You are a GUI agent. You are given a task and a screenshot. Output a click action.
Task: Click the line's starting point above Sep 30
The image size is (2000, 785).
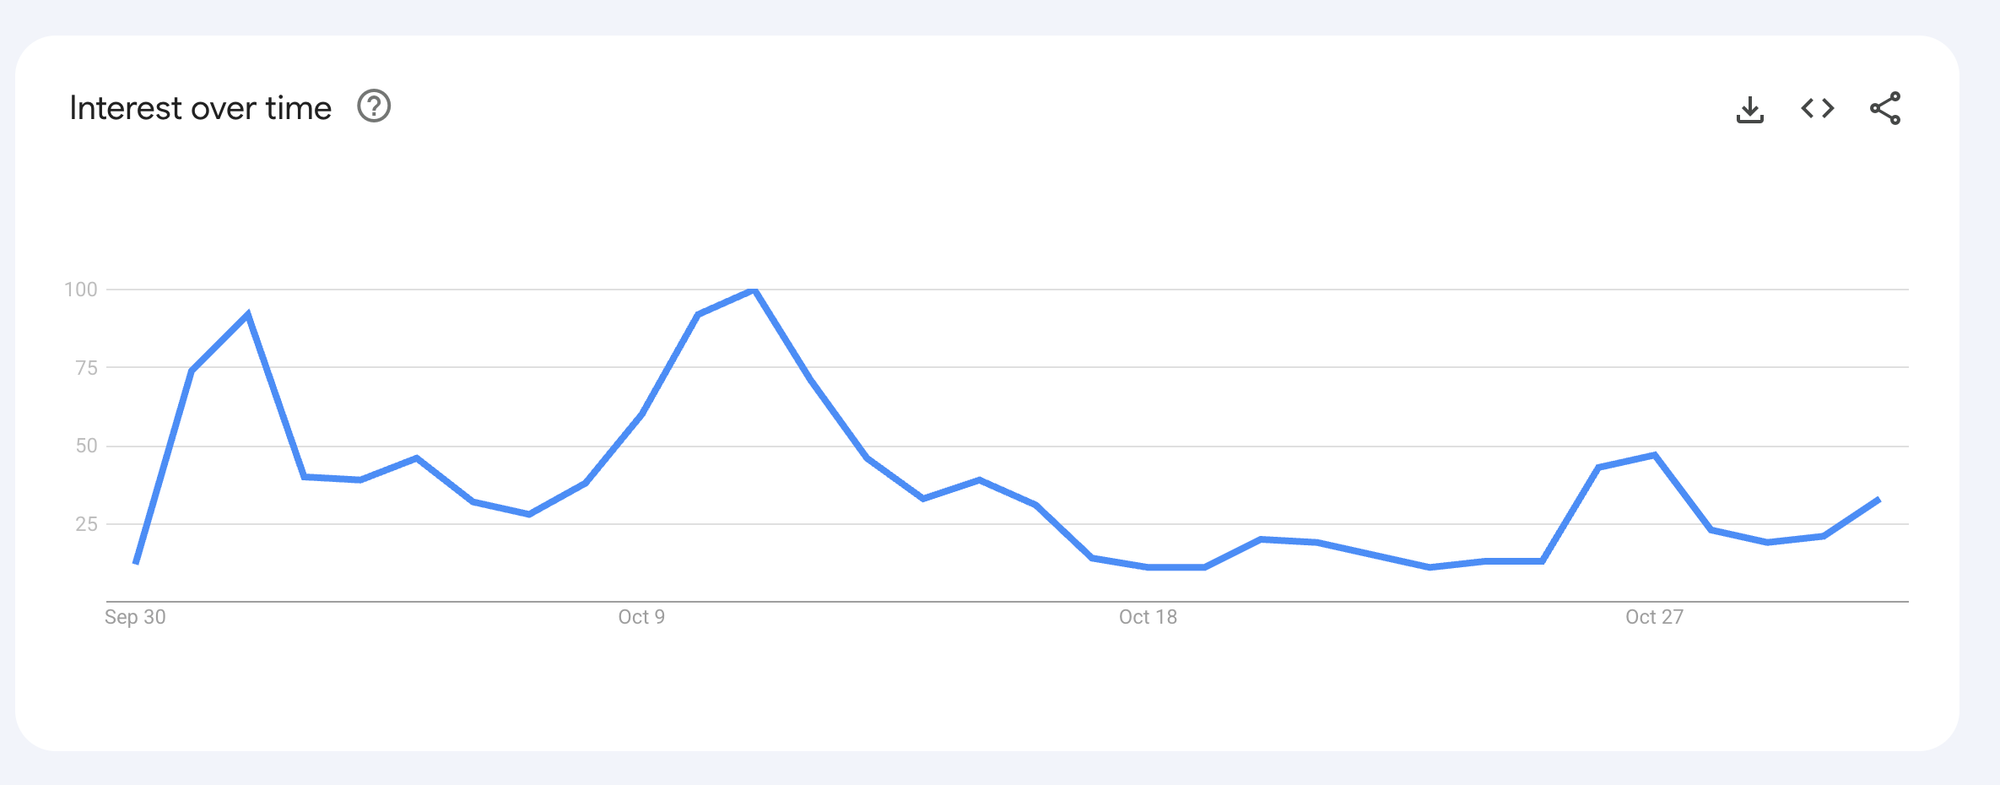pyautogui.click(x=136, y=563)
